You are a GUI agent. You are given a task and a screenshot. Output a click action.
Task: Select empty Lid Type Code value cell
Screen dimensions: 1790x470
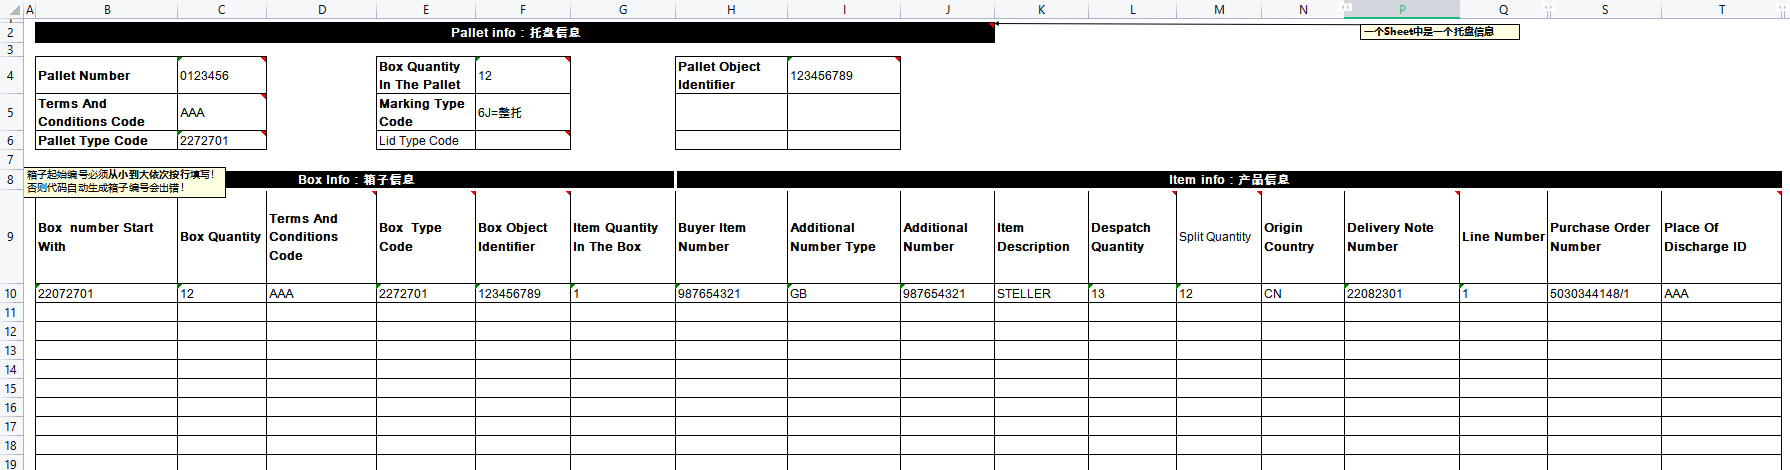tap(522, 141)
